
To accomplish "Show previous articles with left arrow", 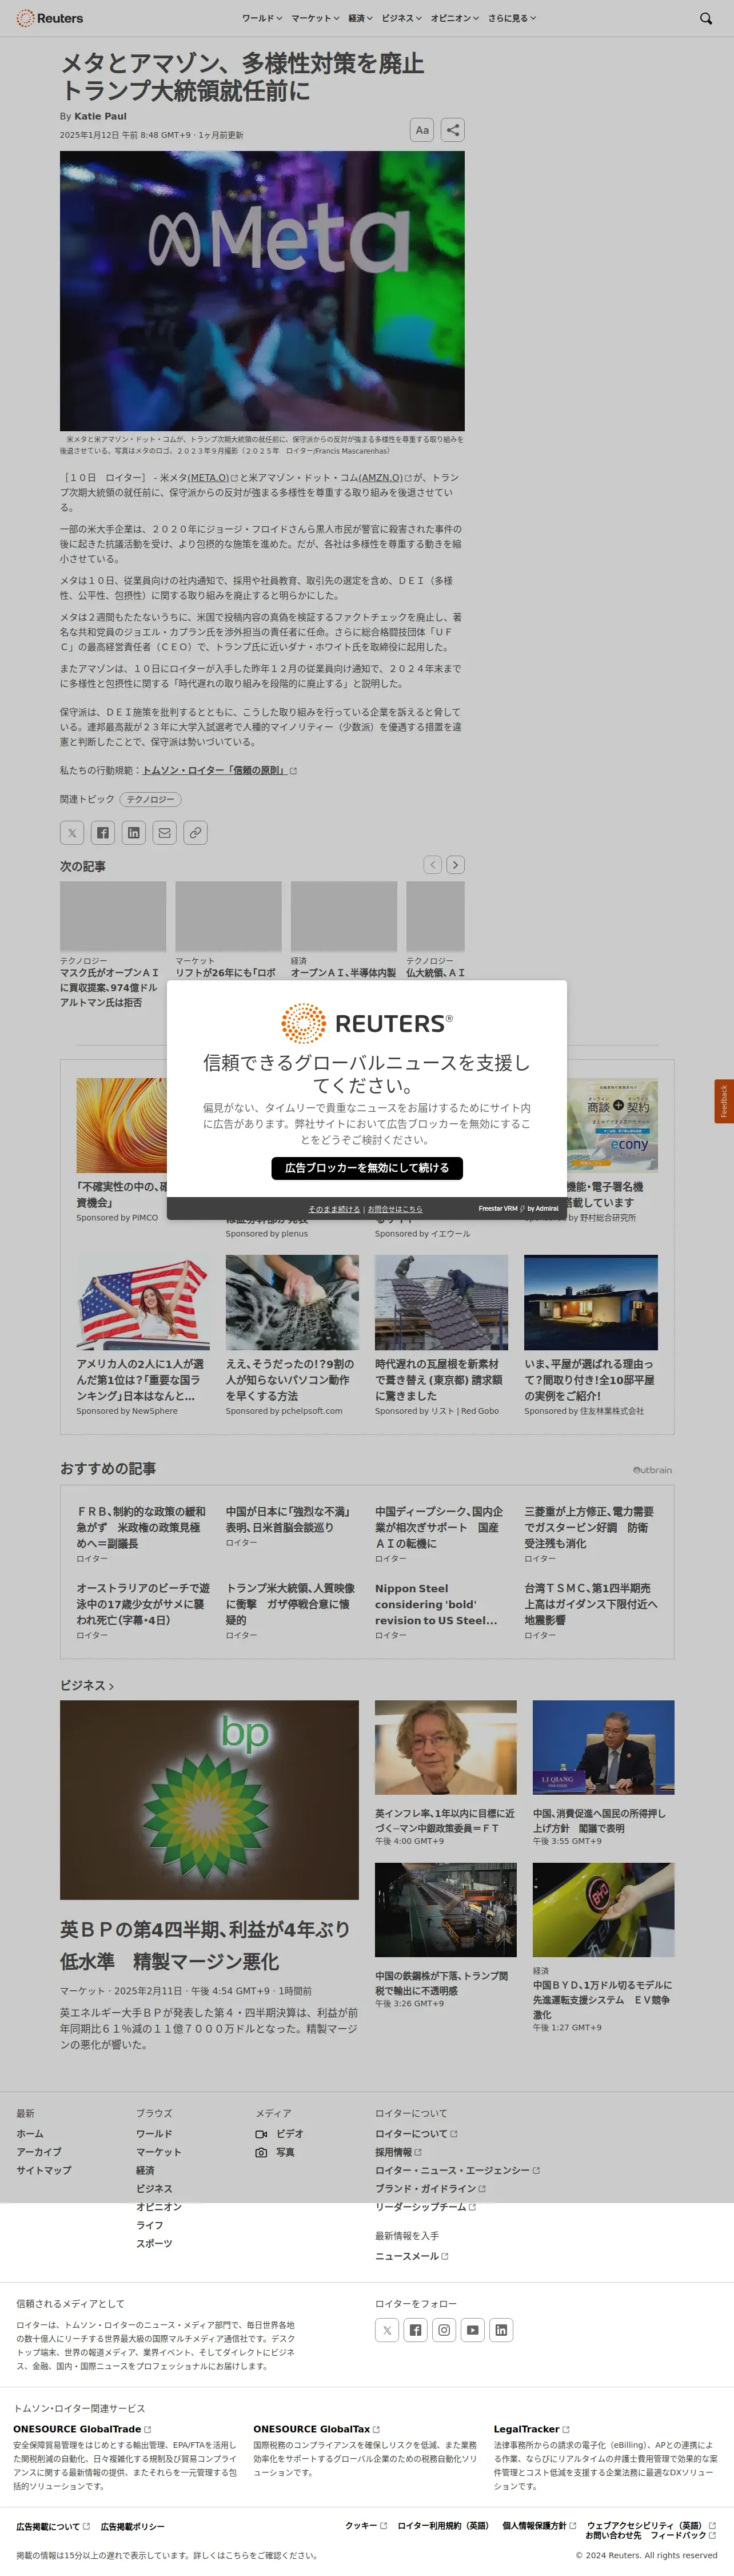I will (x=432, y=865).
